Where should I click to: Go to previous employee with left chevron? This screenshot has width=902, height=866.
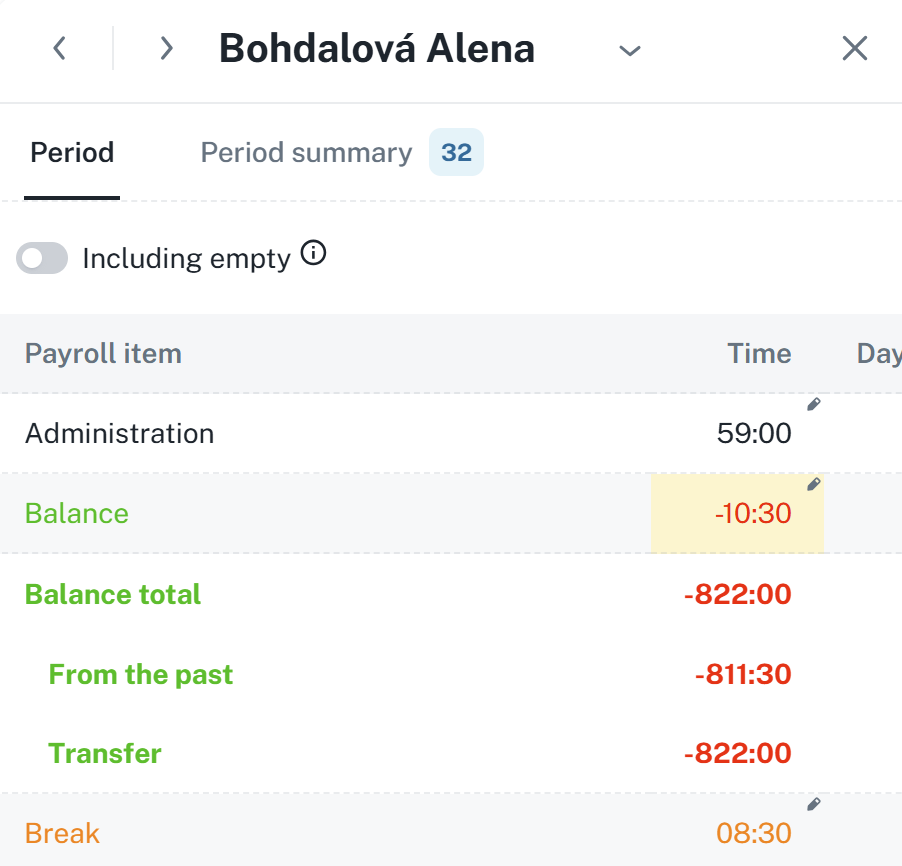pos(60,48)
